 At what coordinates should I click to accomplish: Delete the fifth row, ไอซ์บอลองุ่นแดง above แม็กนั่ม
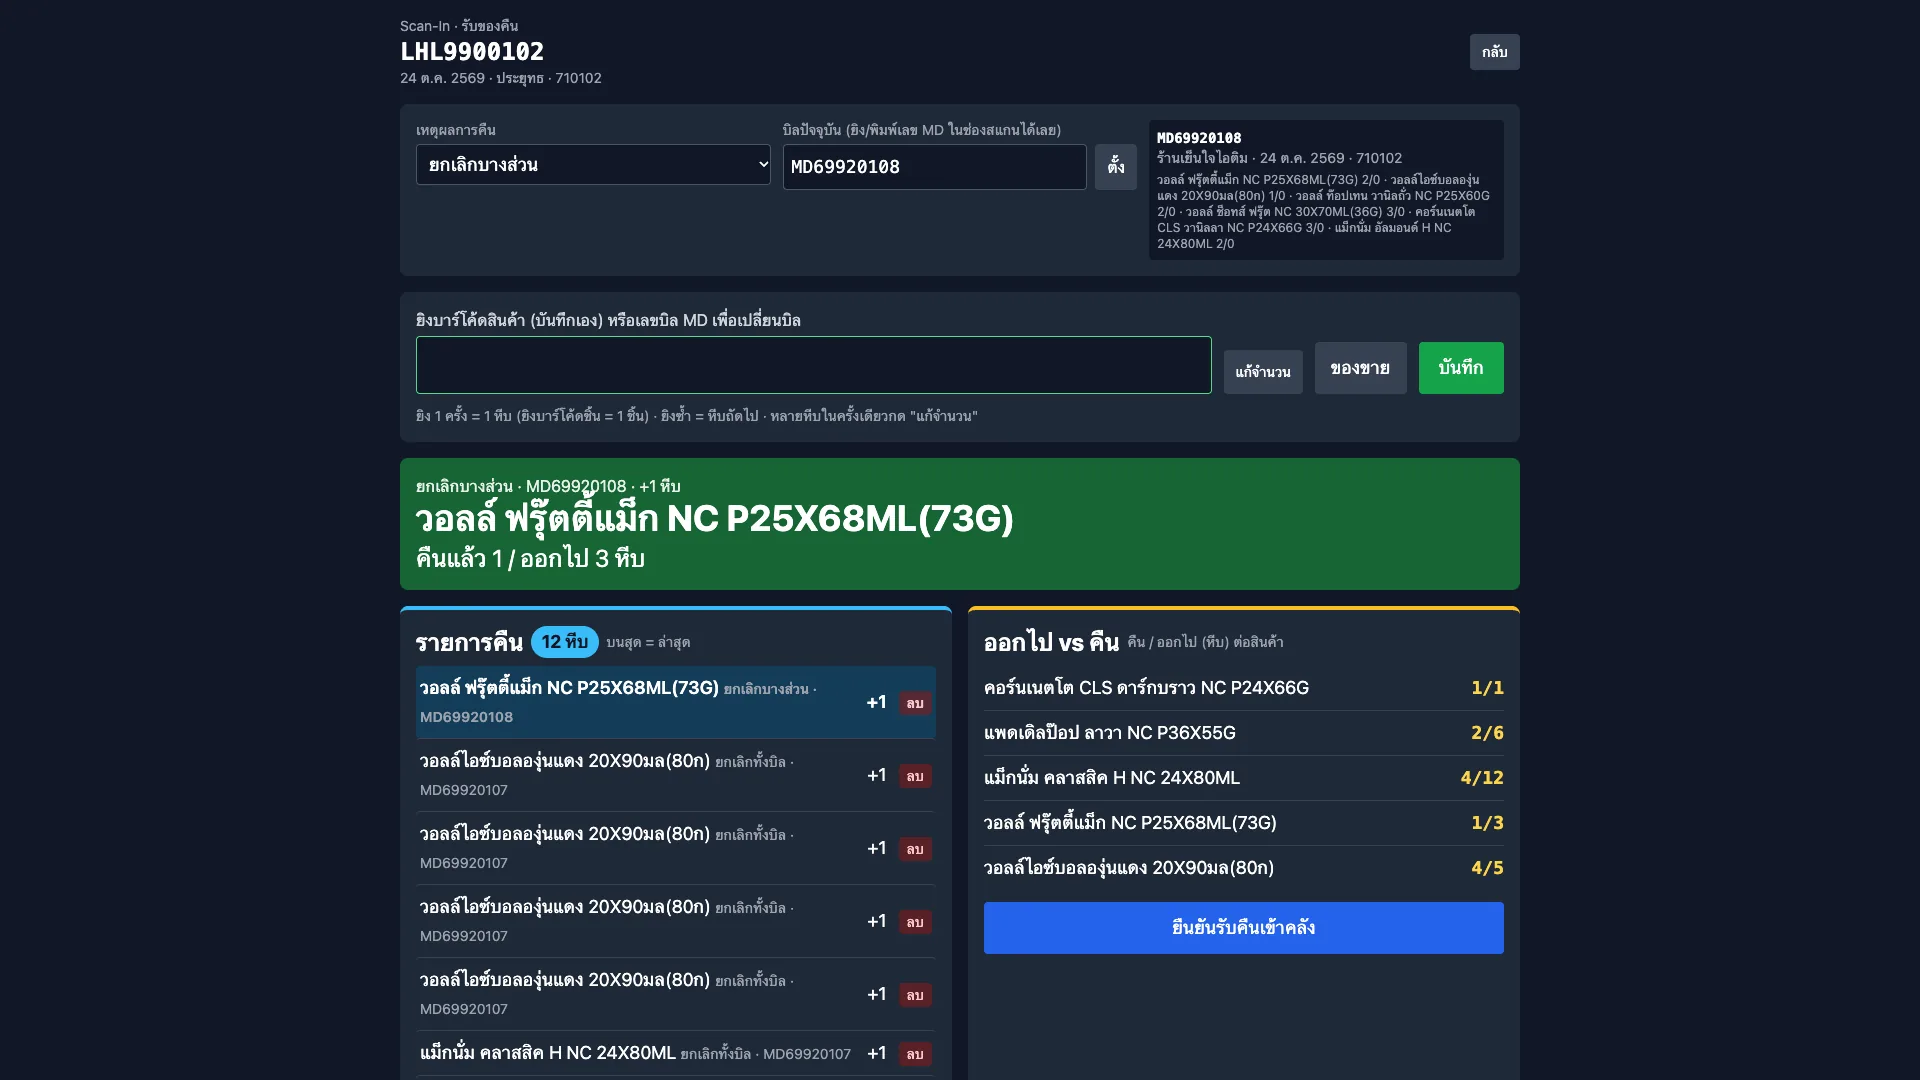pyautogui.click(x=914, y=995)
